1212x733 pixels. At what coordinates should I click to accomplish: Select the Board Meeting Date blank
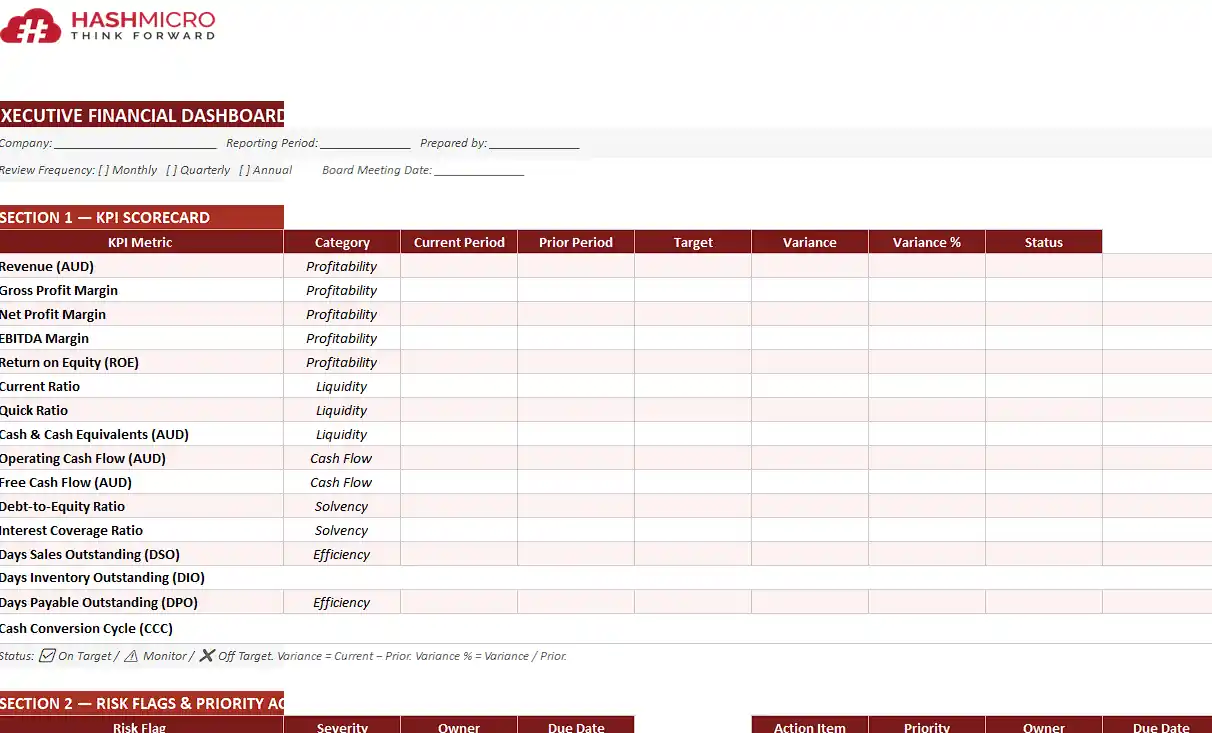[x=478, y=171]
